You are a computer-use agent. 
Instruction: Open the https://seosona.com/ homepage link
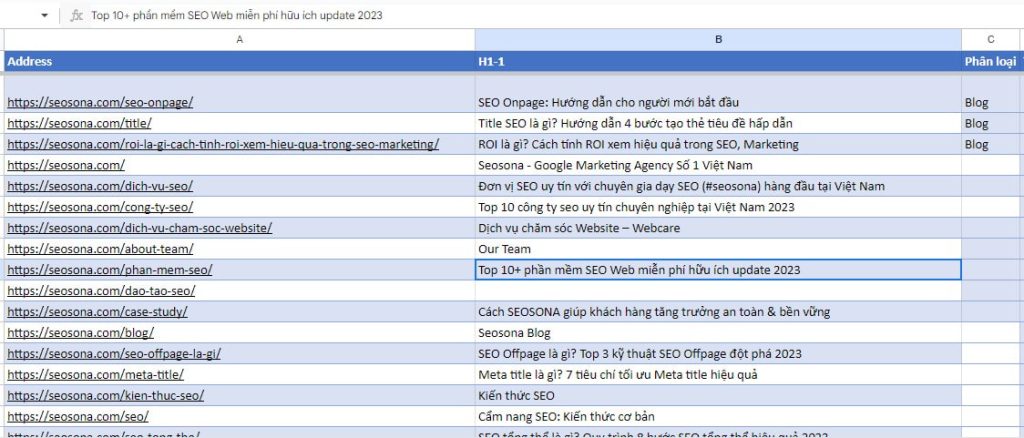[x=66, y=165]
